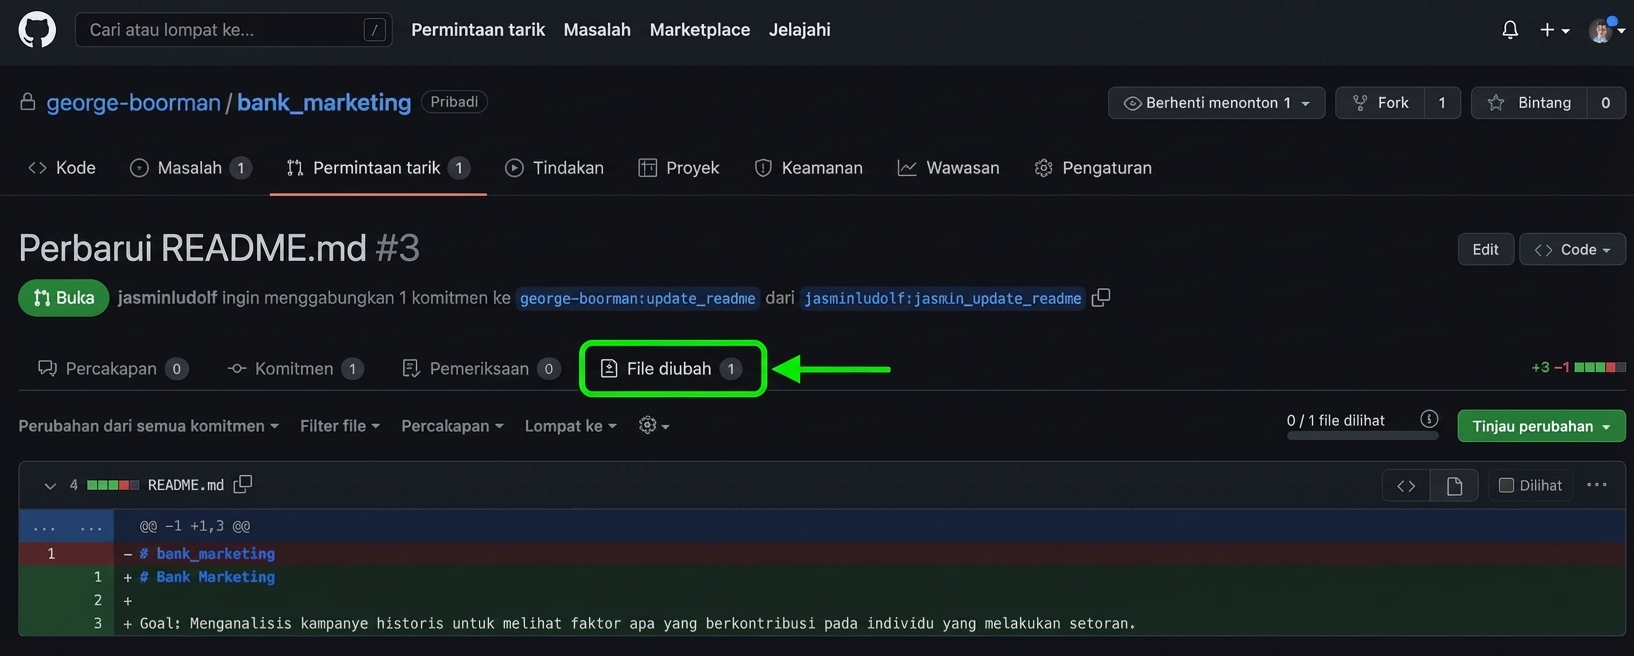Go to Marketplace in top navigation
1634x656 pixels.
700,30
